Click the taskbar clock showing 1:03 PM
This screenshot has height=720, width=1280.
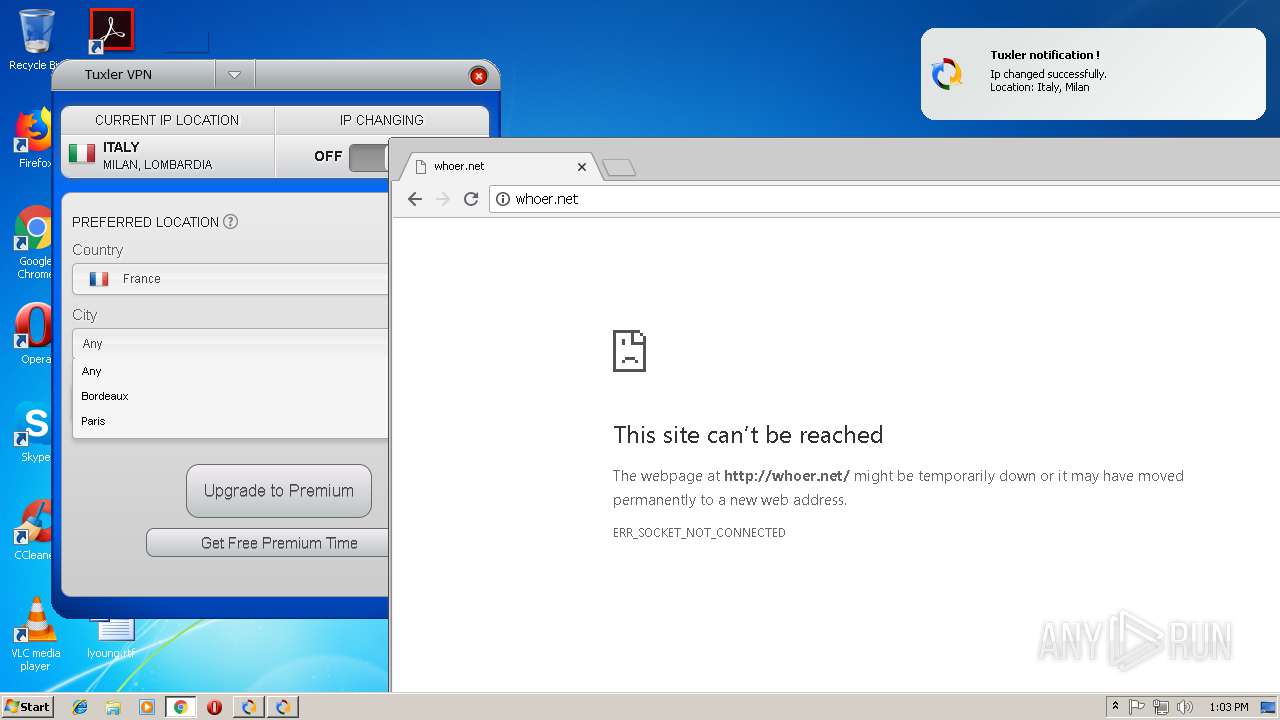(x=1228, y=707)
